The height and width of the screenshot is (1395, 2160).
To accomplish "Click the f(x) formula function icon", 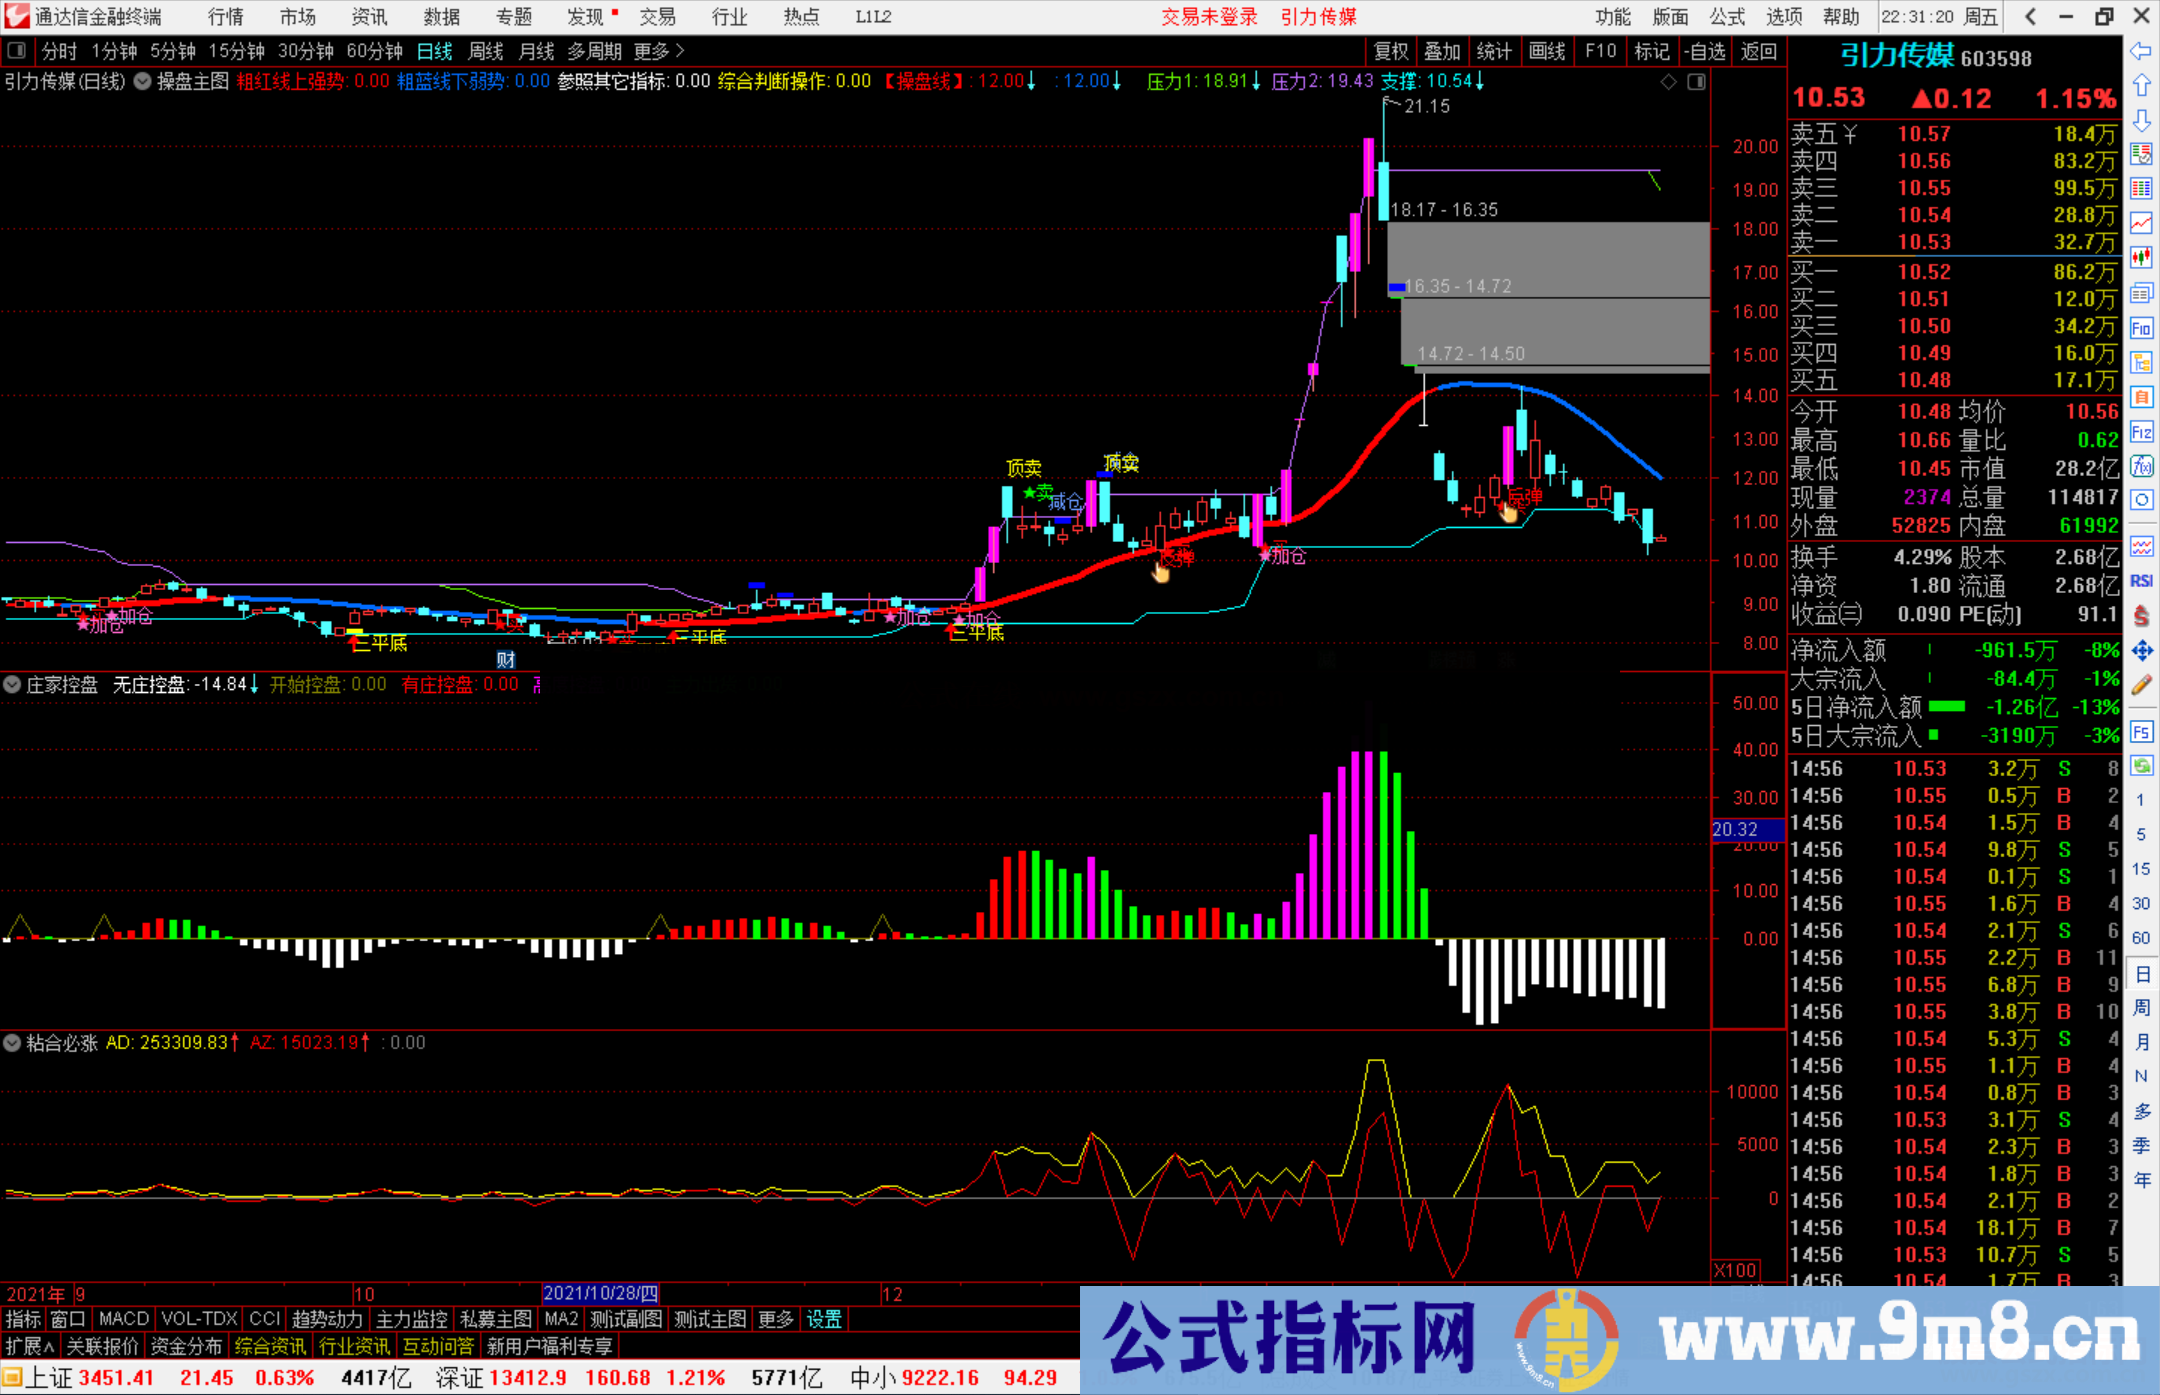I will pyautogui.click(x=2143, y=463).
